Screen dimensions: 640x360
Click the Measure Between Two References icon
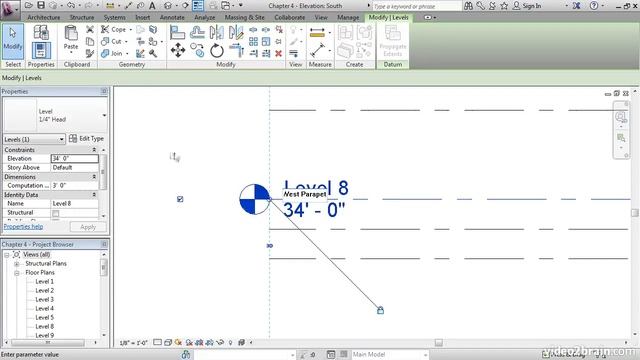click(317, 50)
